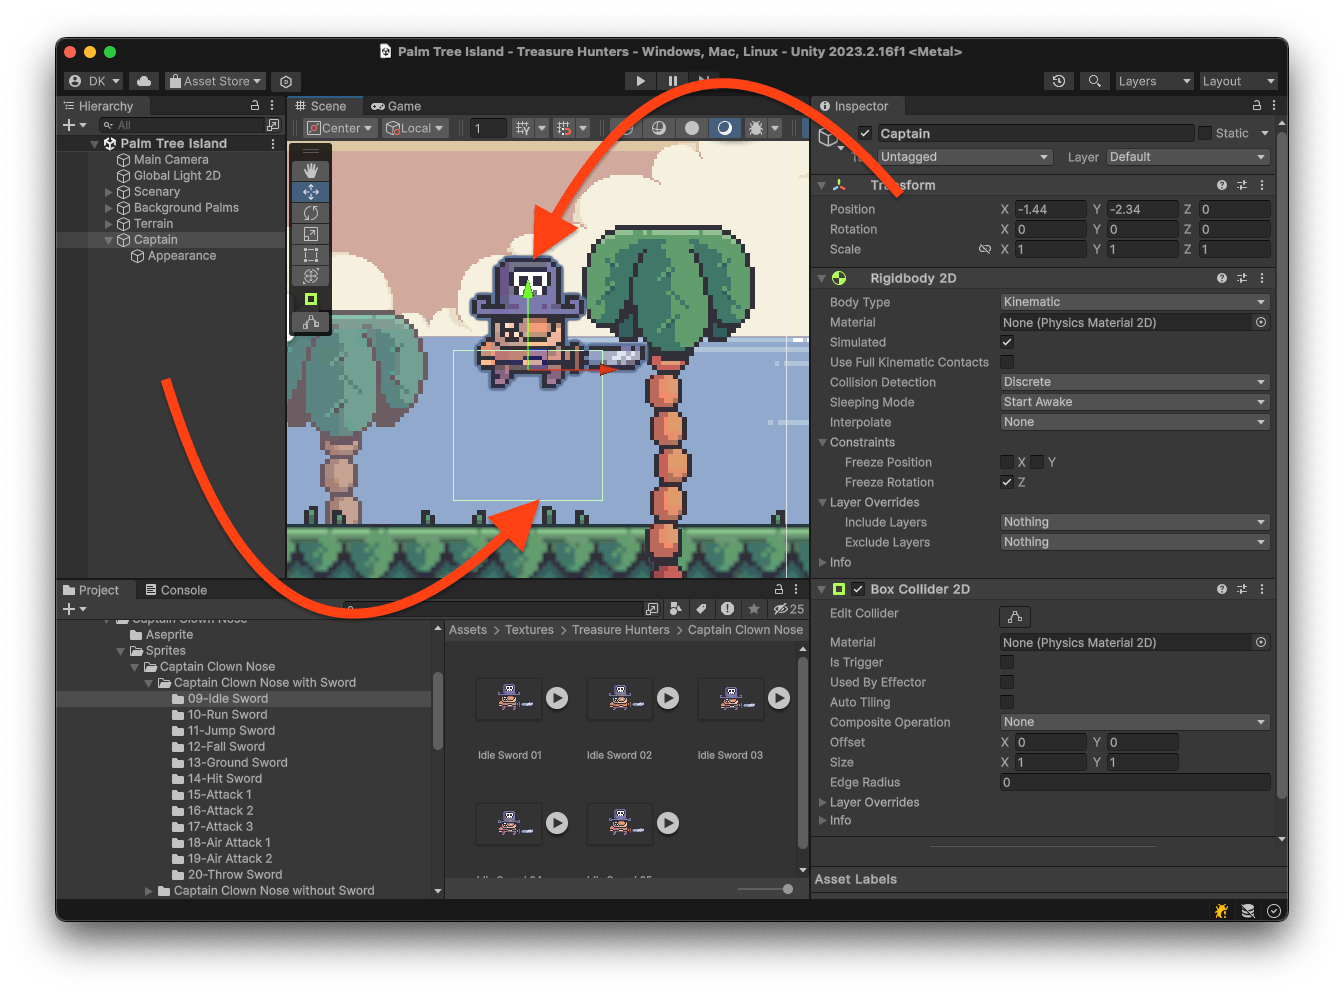Screen dimensions: 1344x995
Task: Open the Body Type Kinematic dropdown
Action: point(1135,302)
